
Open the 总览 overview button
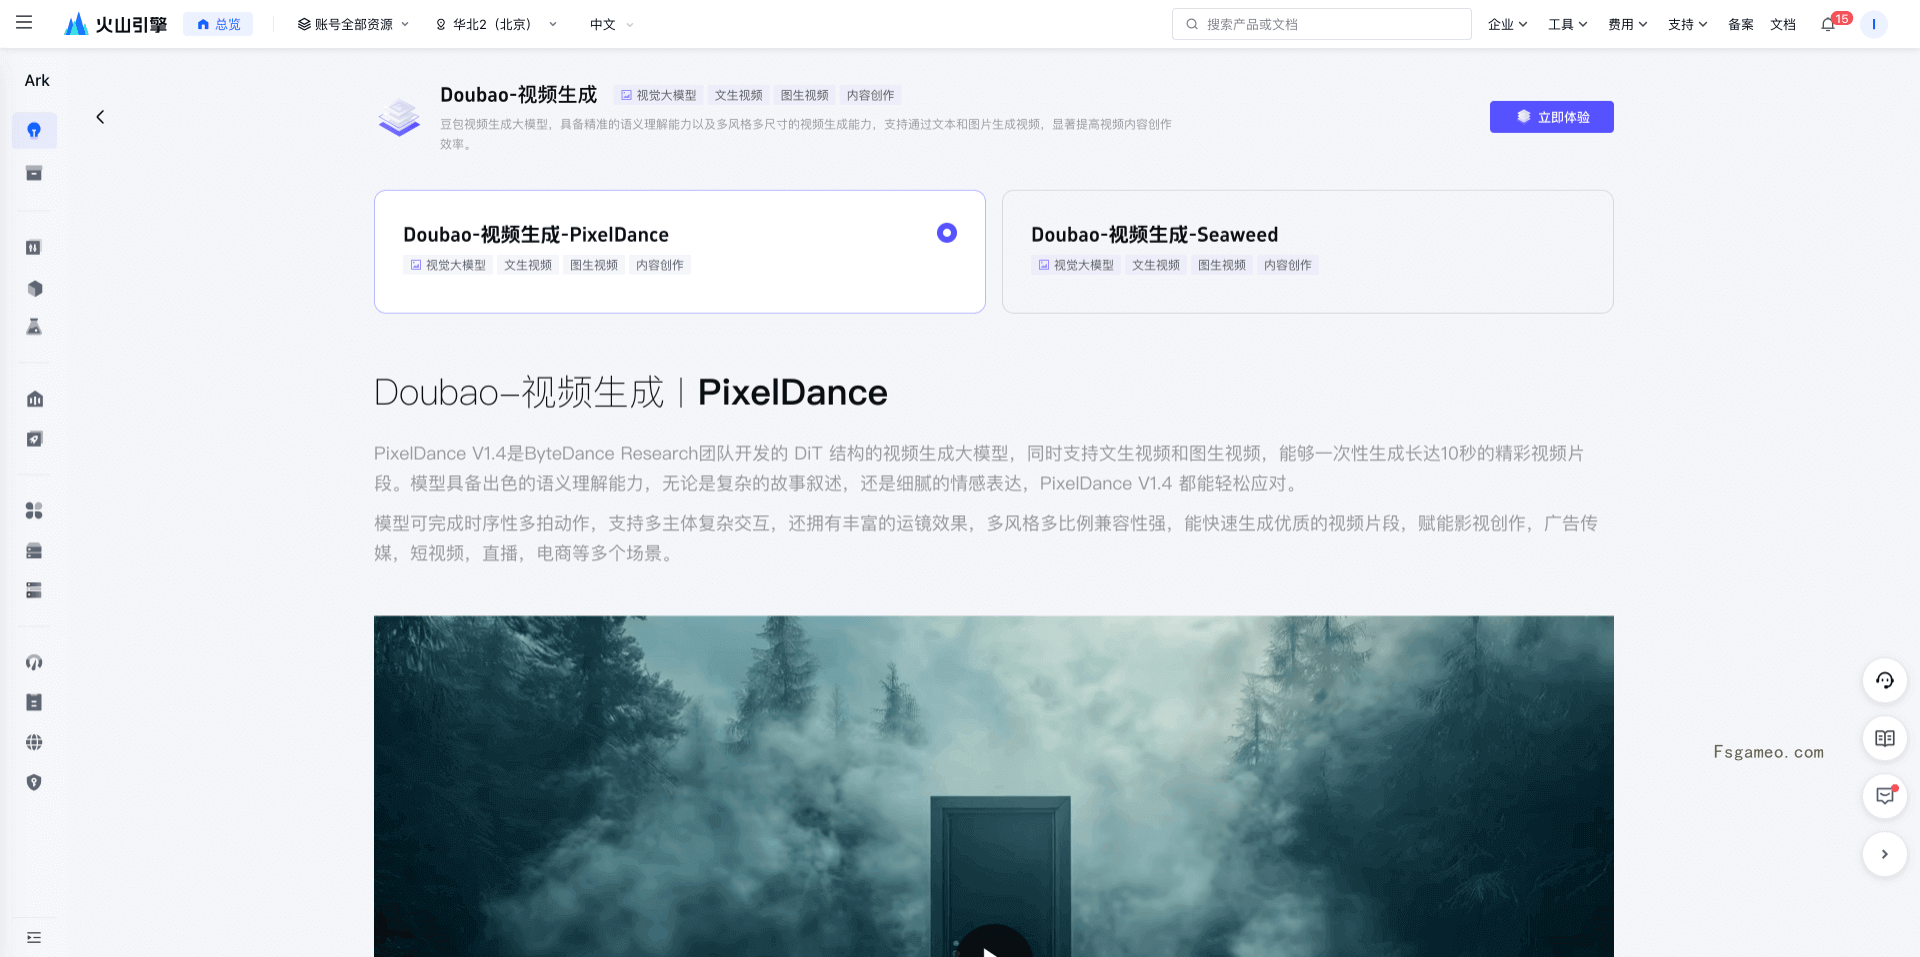[x=218, y=24]
